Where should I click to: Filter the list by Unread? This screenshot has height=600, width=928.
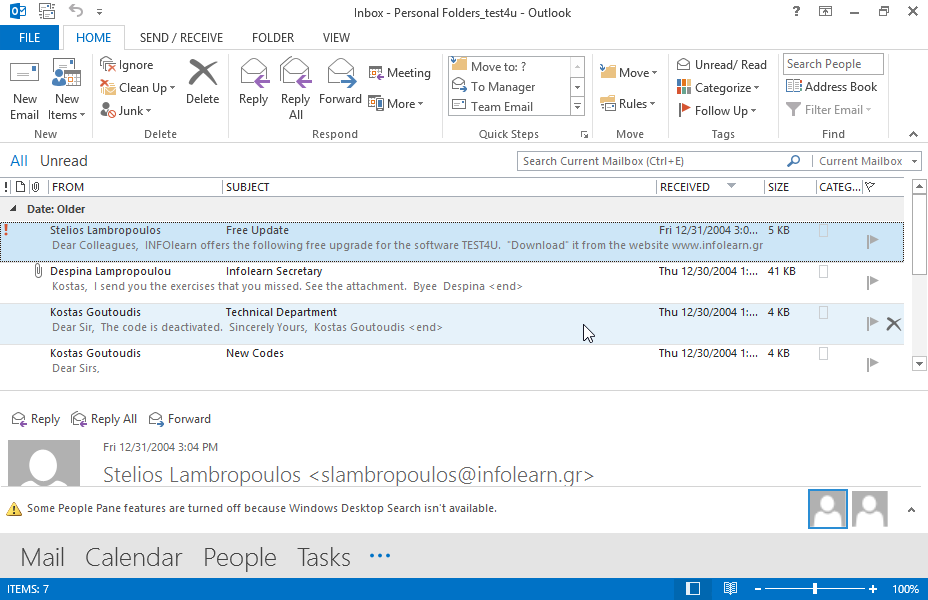(x=64, y=161)
